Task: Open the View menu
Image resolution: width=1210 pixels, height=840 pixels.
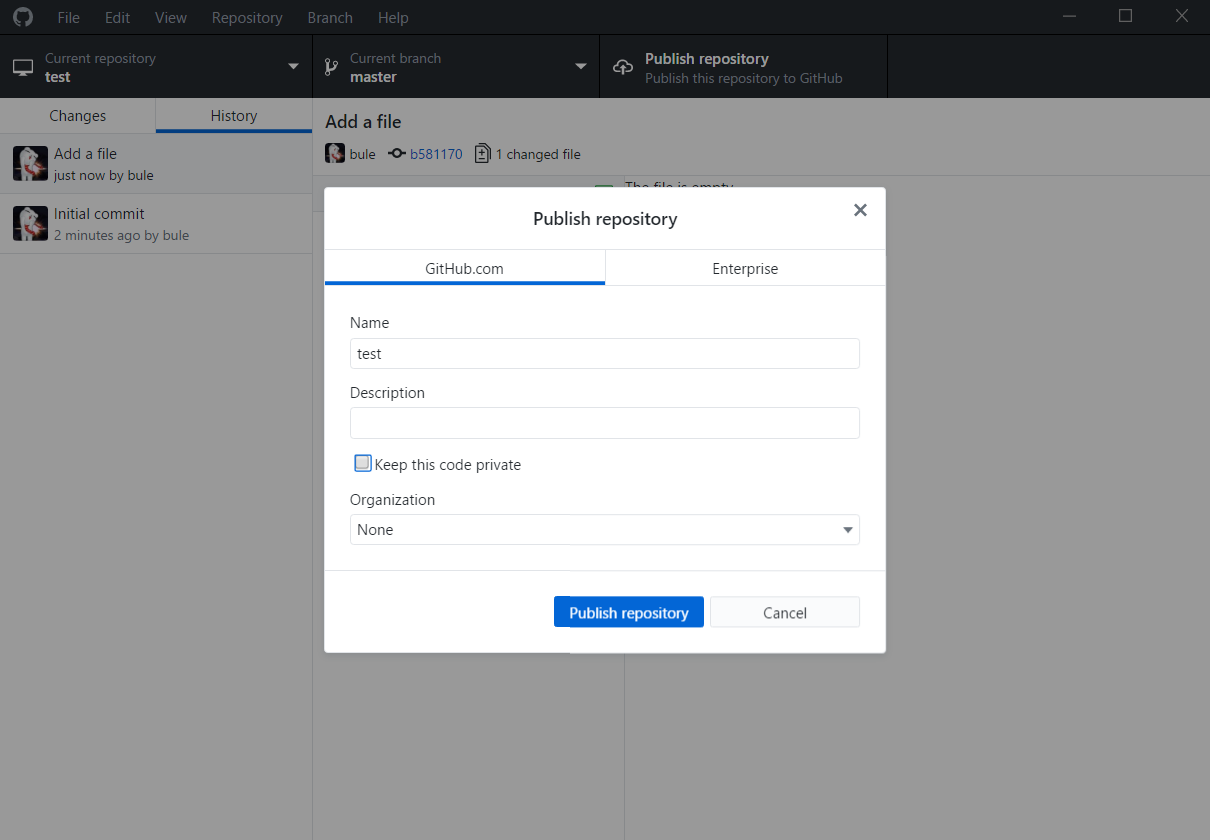Action: 171,17
